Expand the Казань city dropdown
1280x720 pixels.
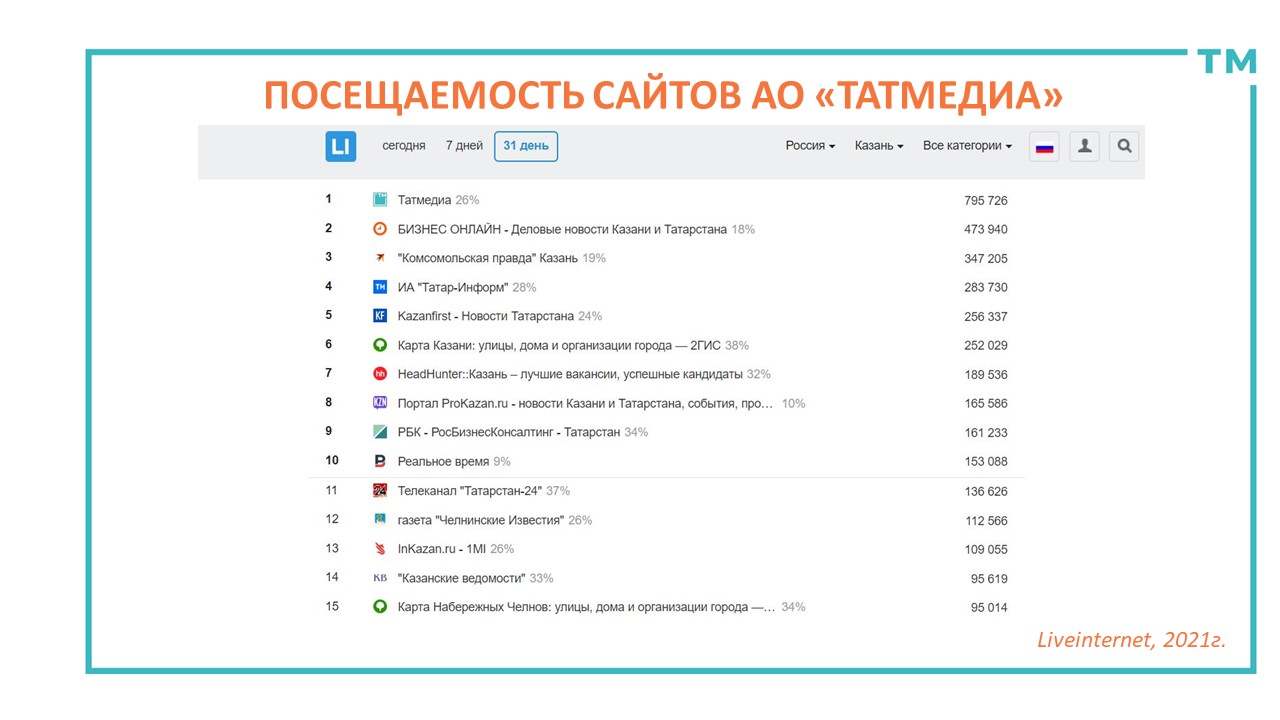pos(879,146)
